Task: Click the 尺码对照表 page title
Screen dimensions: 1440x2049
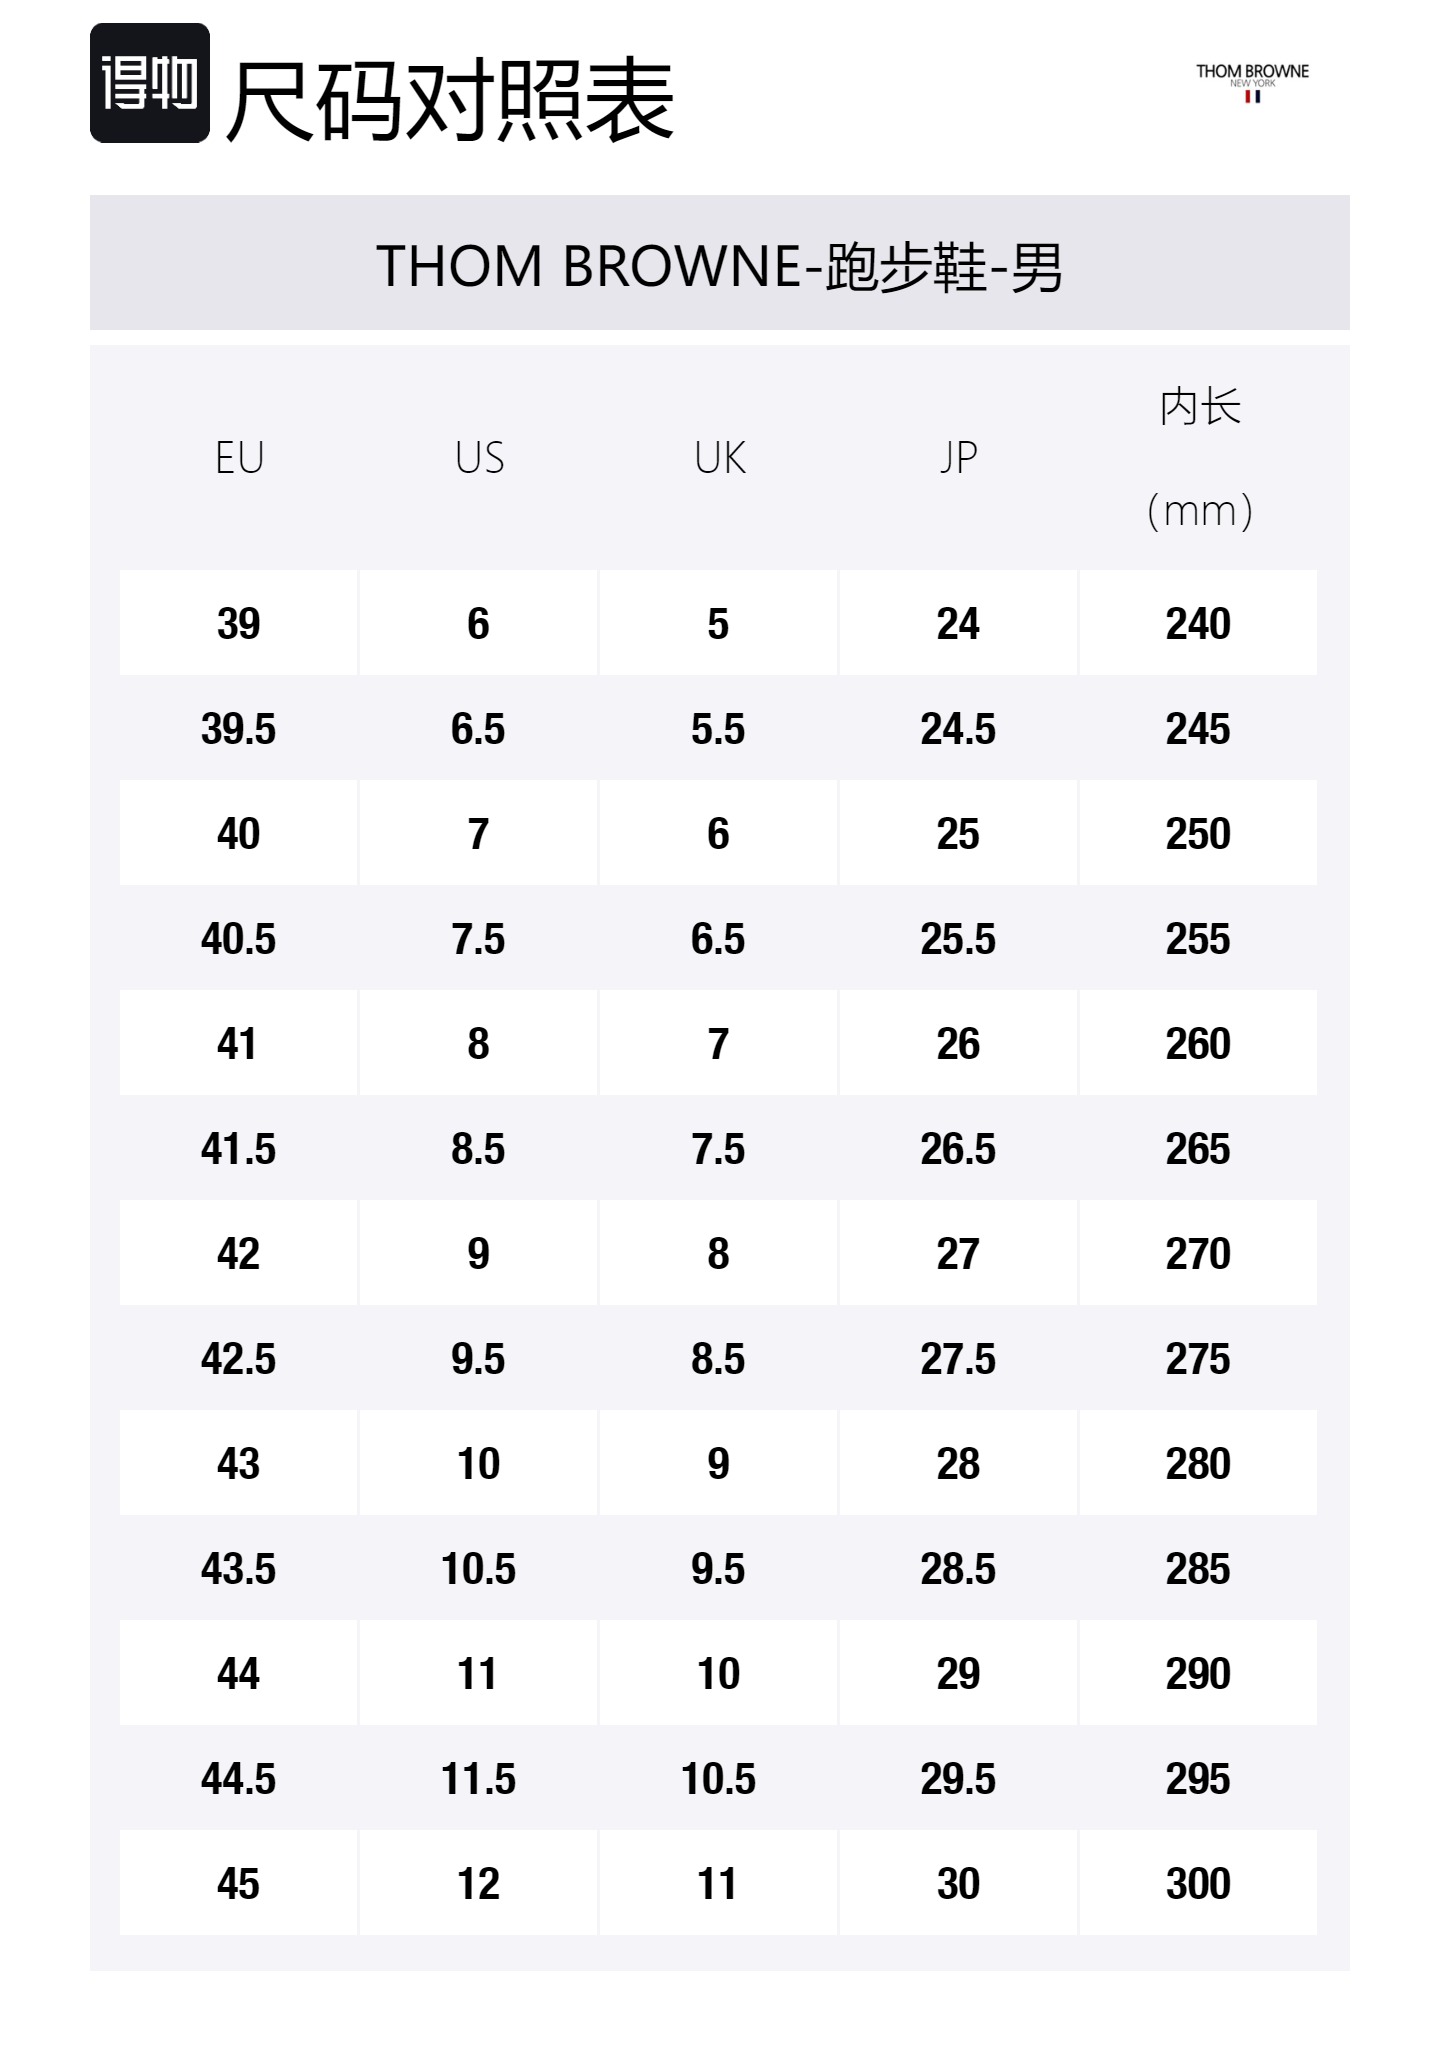Action: tap(450, 98)
